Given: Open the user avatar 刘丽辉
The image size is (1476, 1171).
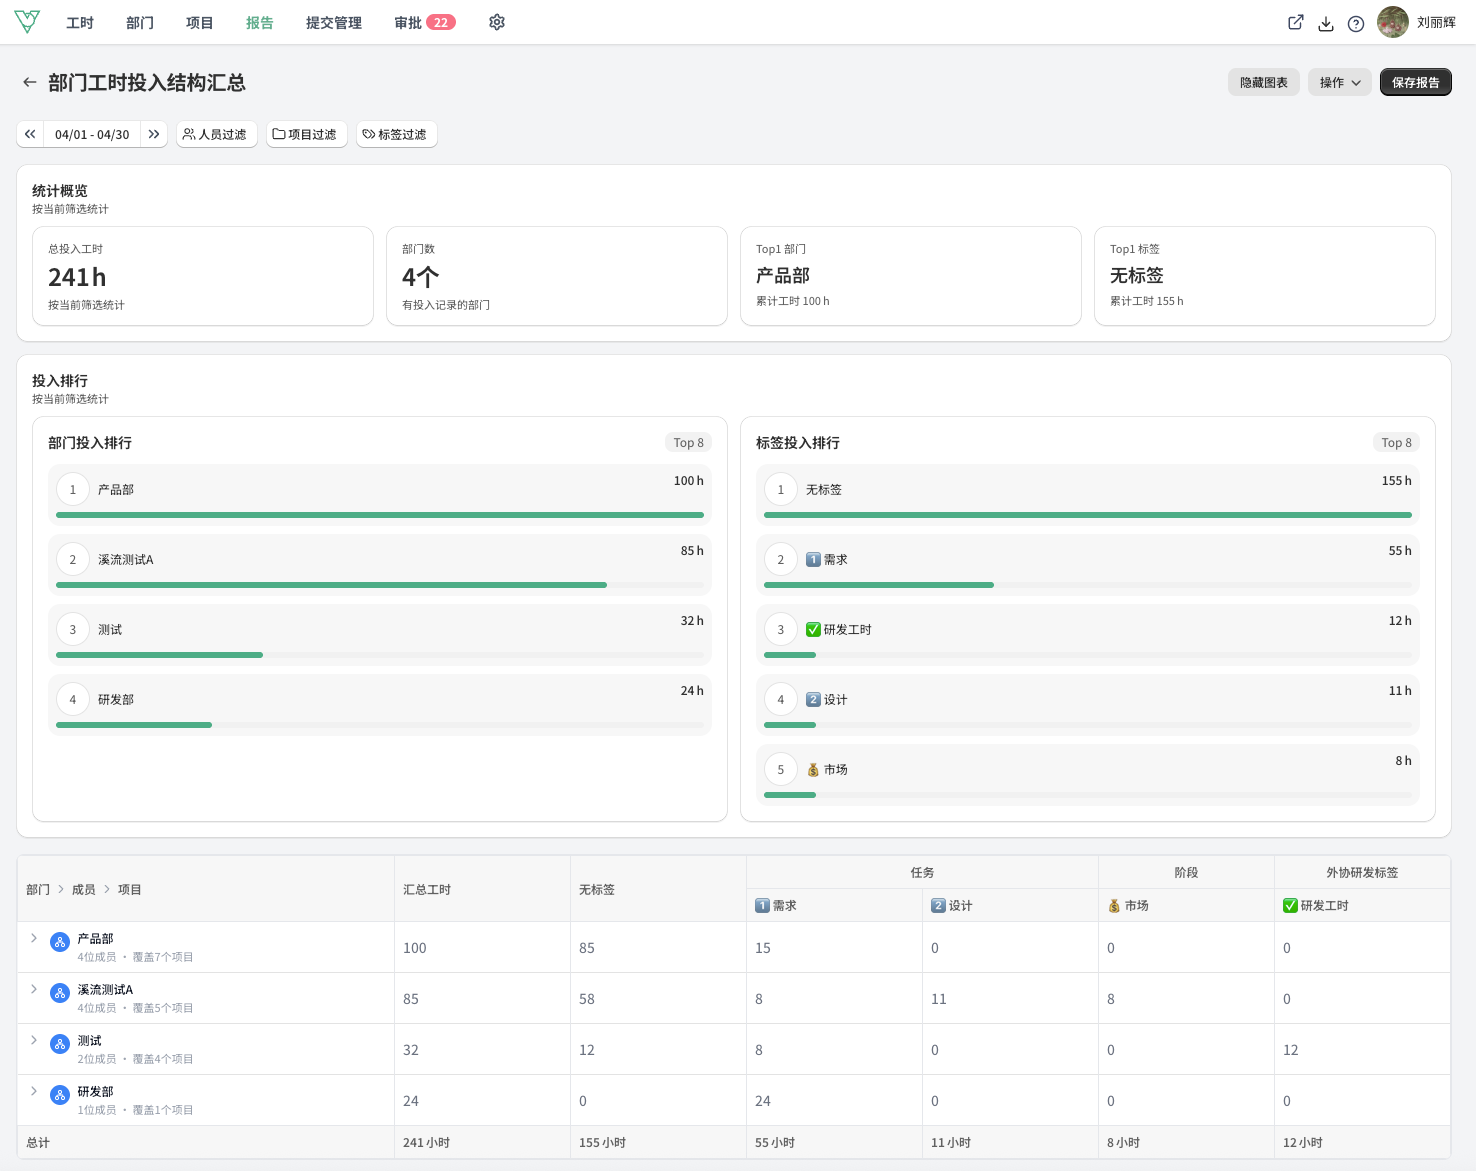Looking at the screenshot, I should [x=1393, y=22].
